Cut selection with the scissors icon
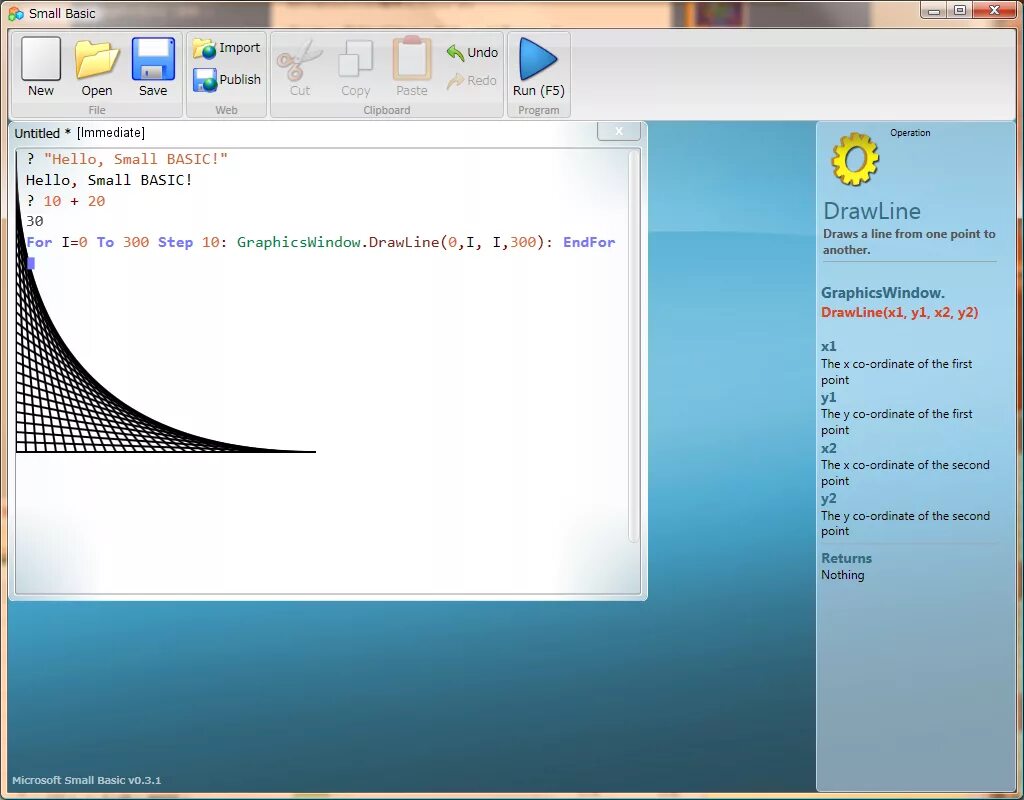Viewport: 1024px width, 800px height. 300,67
